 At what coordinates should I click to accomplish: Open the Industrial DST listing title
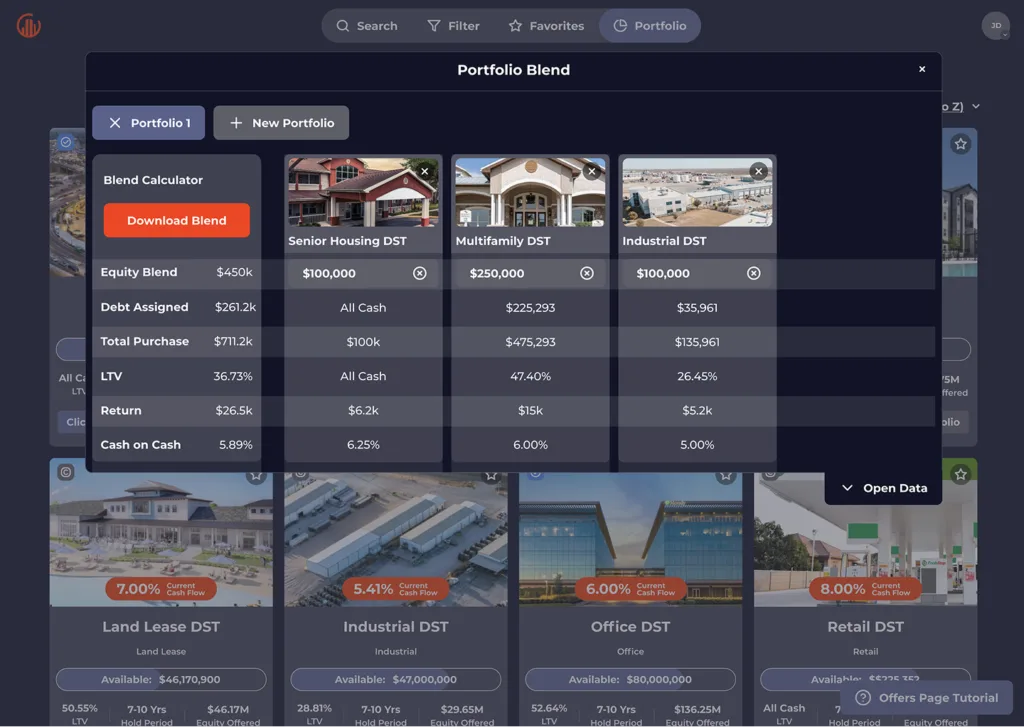tap(396, 626)
